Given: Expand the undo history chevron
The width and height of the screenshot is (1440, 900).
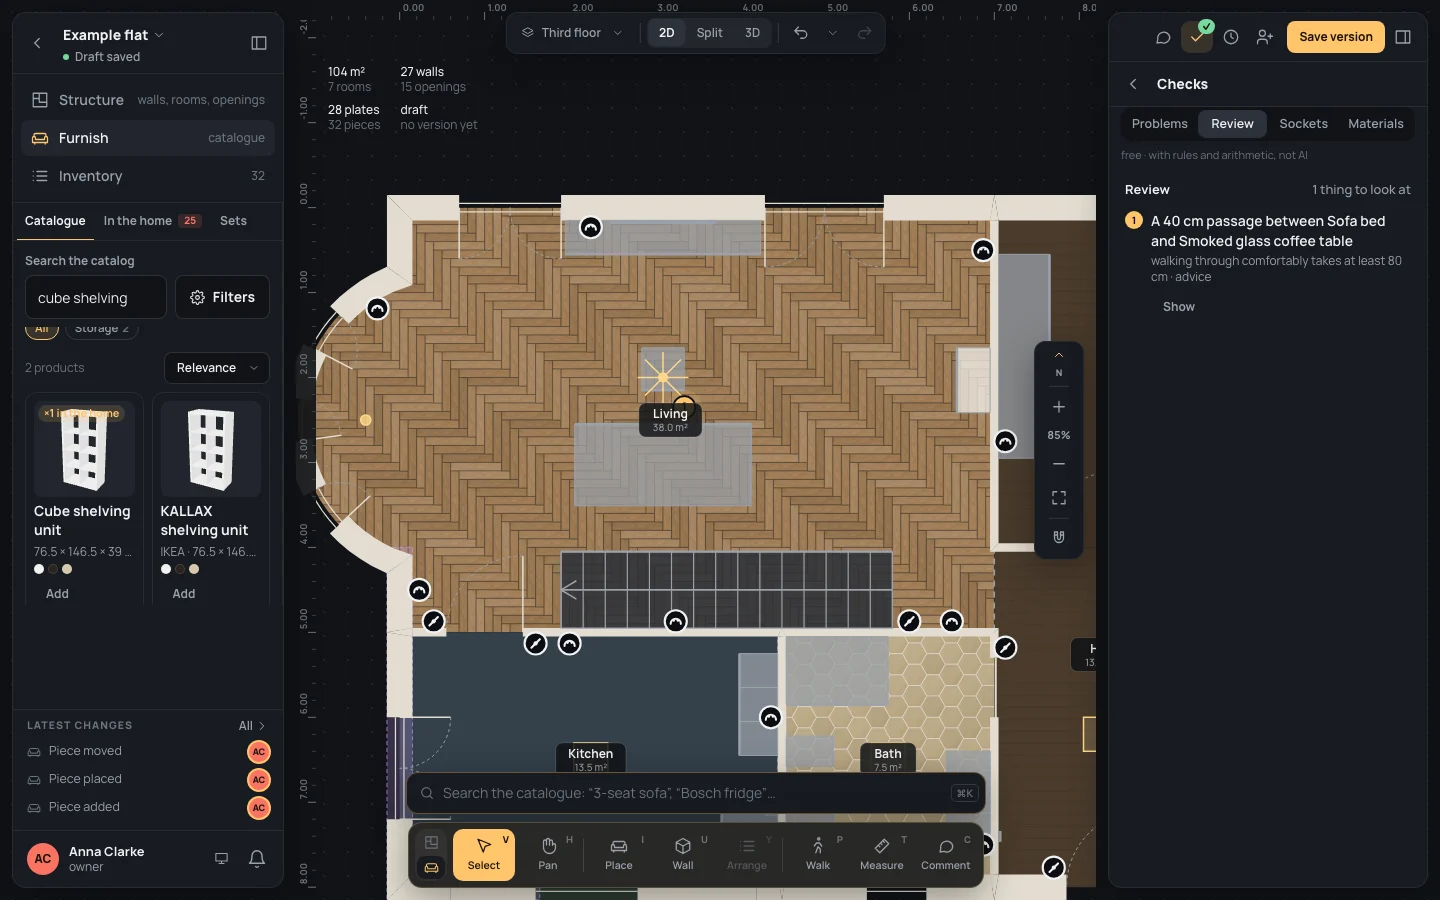Looking at the screenshot, I should click(x=832, y=33).
